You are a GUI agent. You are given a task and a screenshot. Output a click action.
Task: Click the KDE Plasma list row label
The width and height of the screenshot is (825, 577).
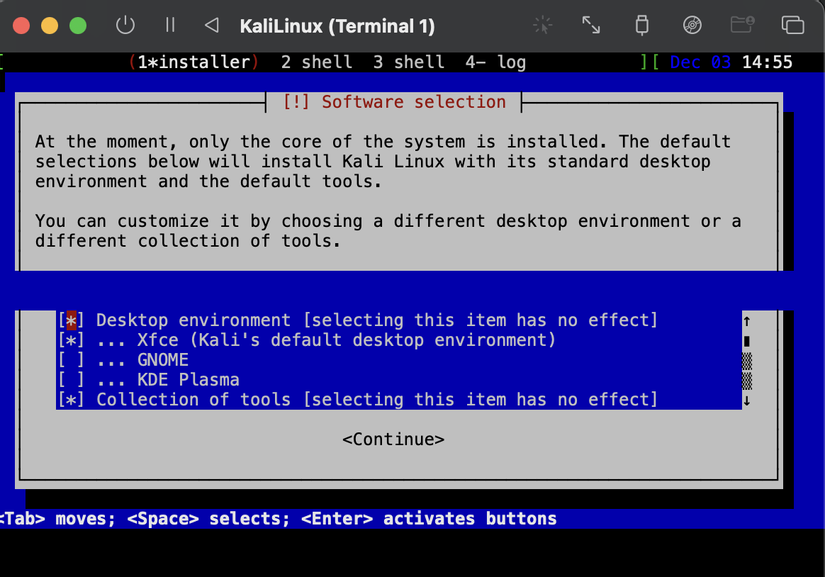click(x=188, y=380)
